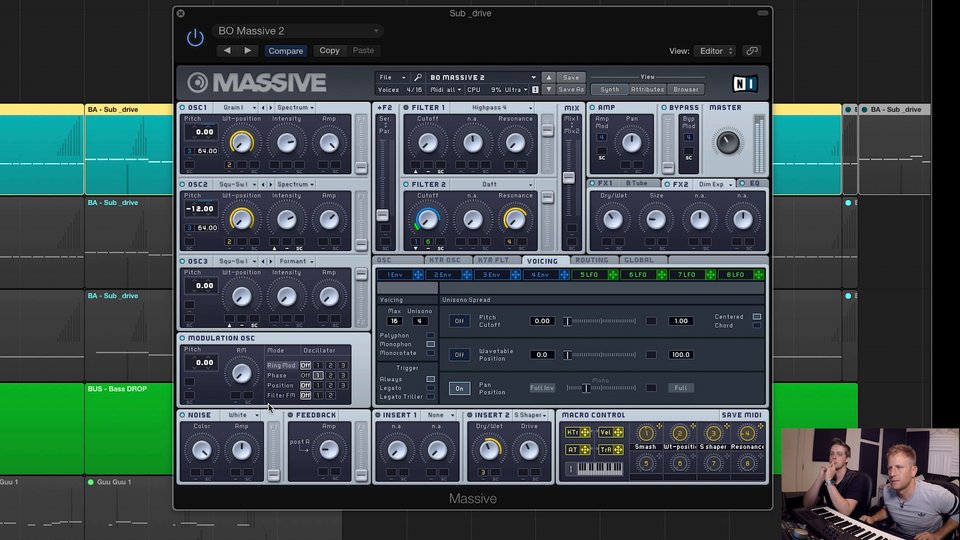The image size is (960, 540).
Task: Click the Native Instruments NI logo
Action: click(744, 83)
